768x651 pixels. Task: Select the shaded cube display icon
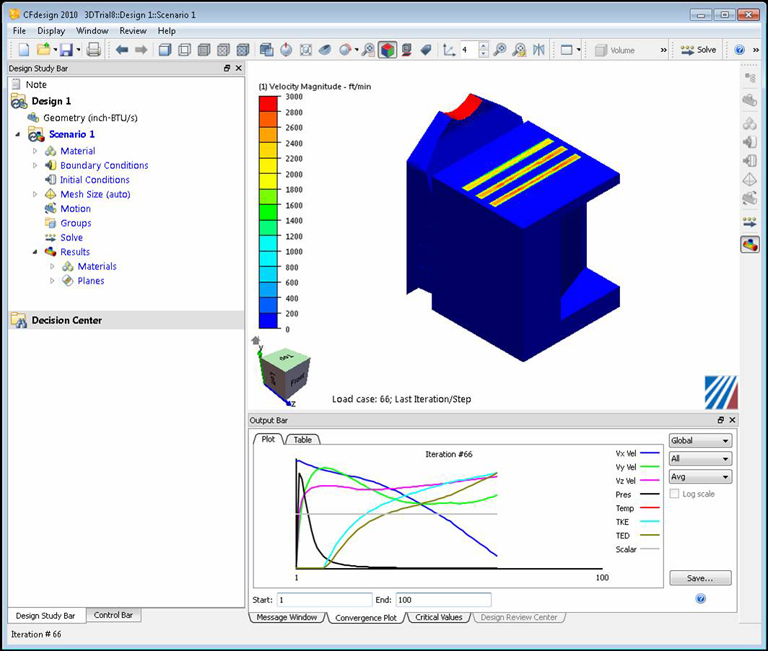tap(165, 50)
